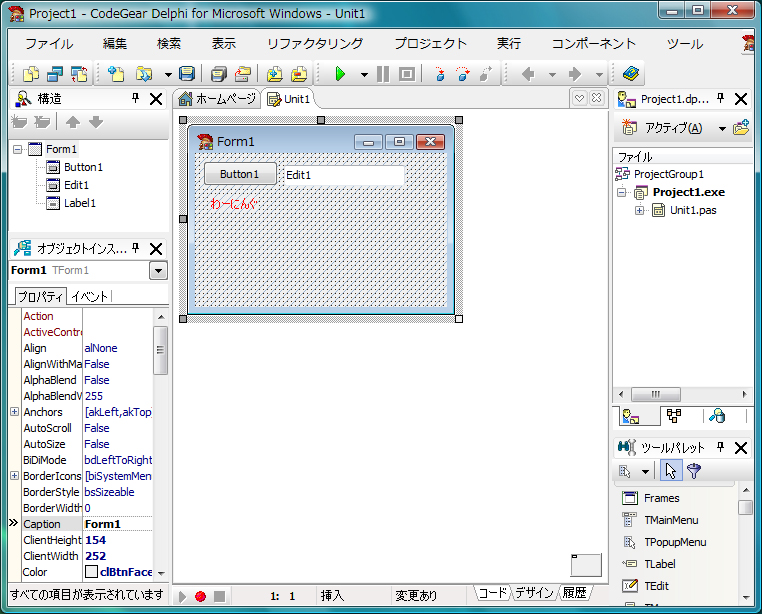Open the アクティブ dropdown arrow
This screenshot has width=762, height=614.
coord(722,128)
